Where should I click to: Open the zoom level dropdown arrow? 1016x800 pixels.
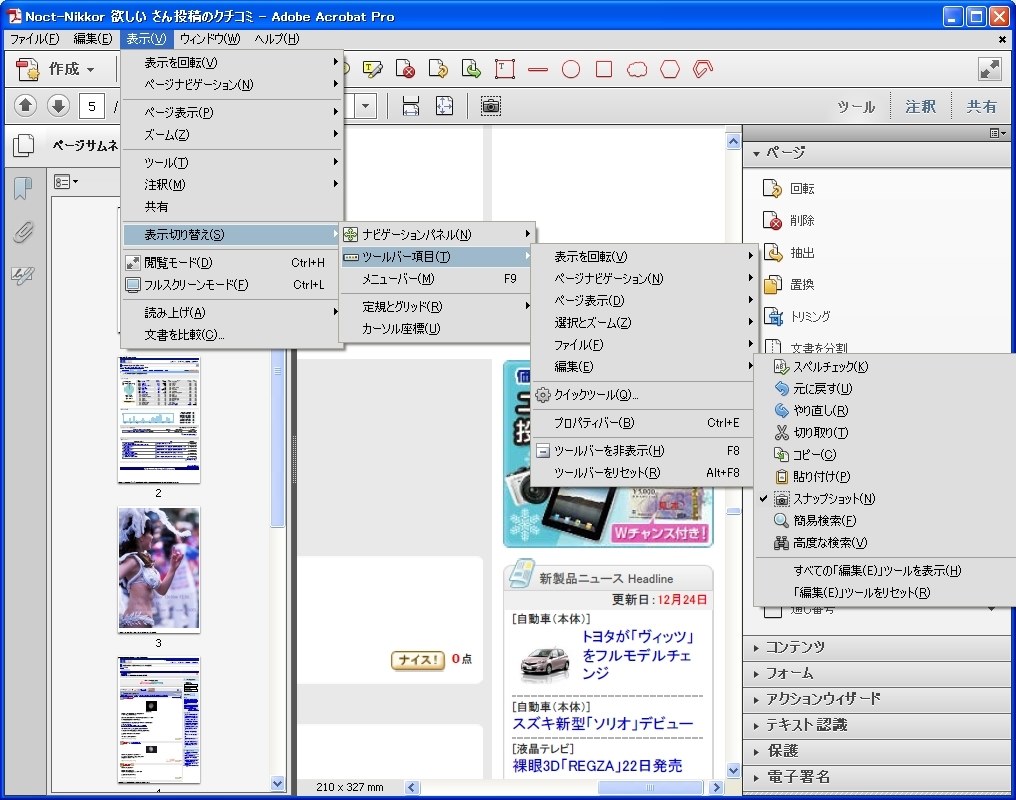coord(365,105)
